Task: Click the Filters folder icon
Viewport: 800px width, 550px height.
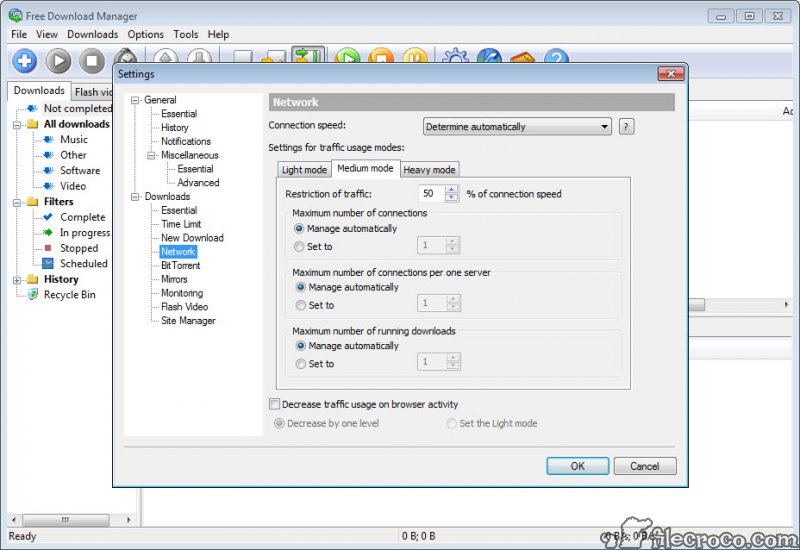Action: tap(33, 202)
